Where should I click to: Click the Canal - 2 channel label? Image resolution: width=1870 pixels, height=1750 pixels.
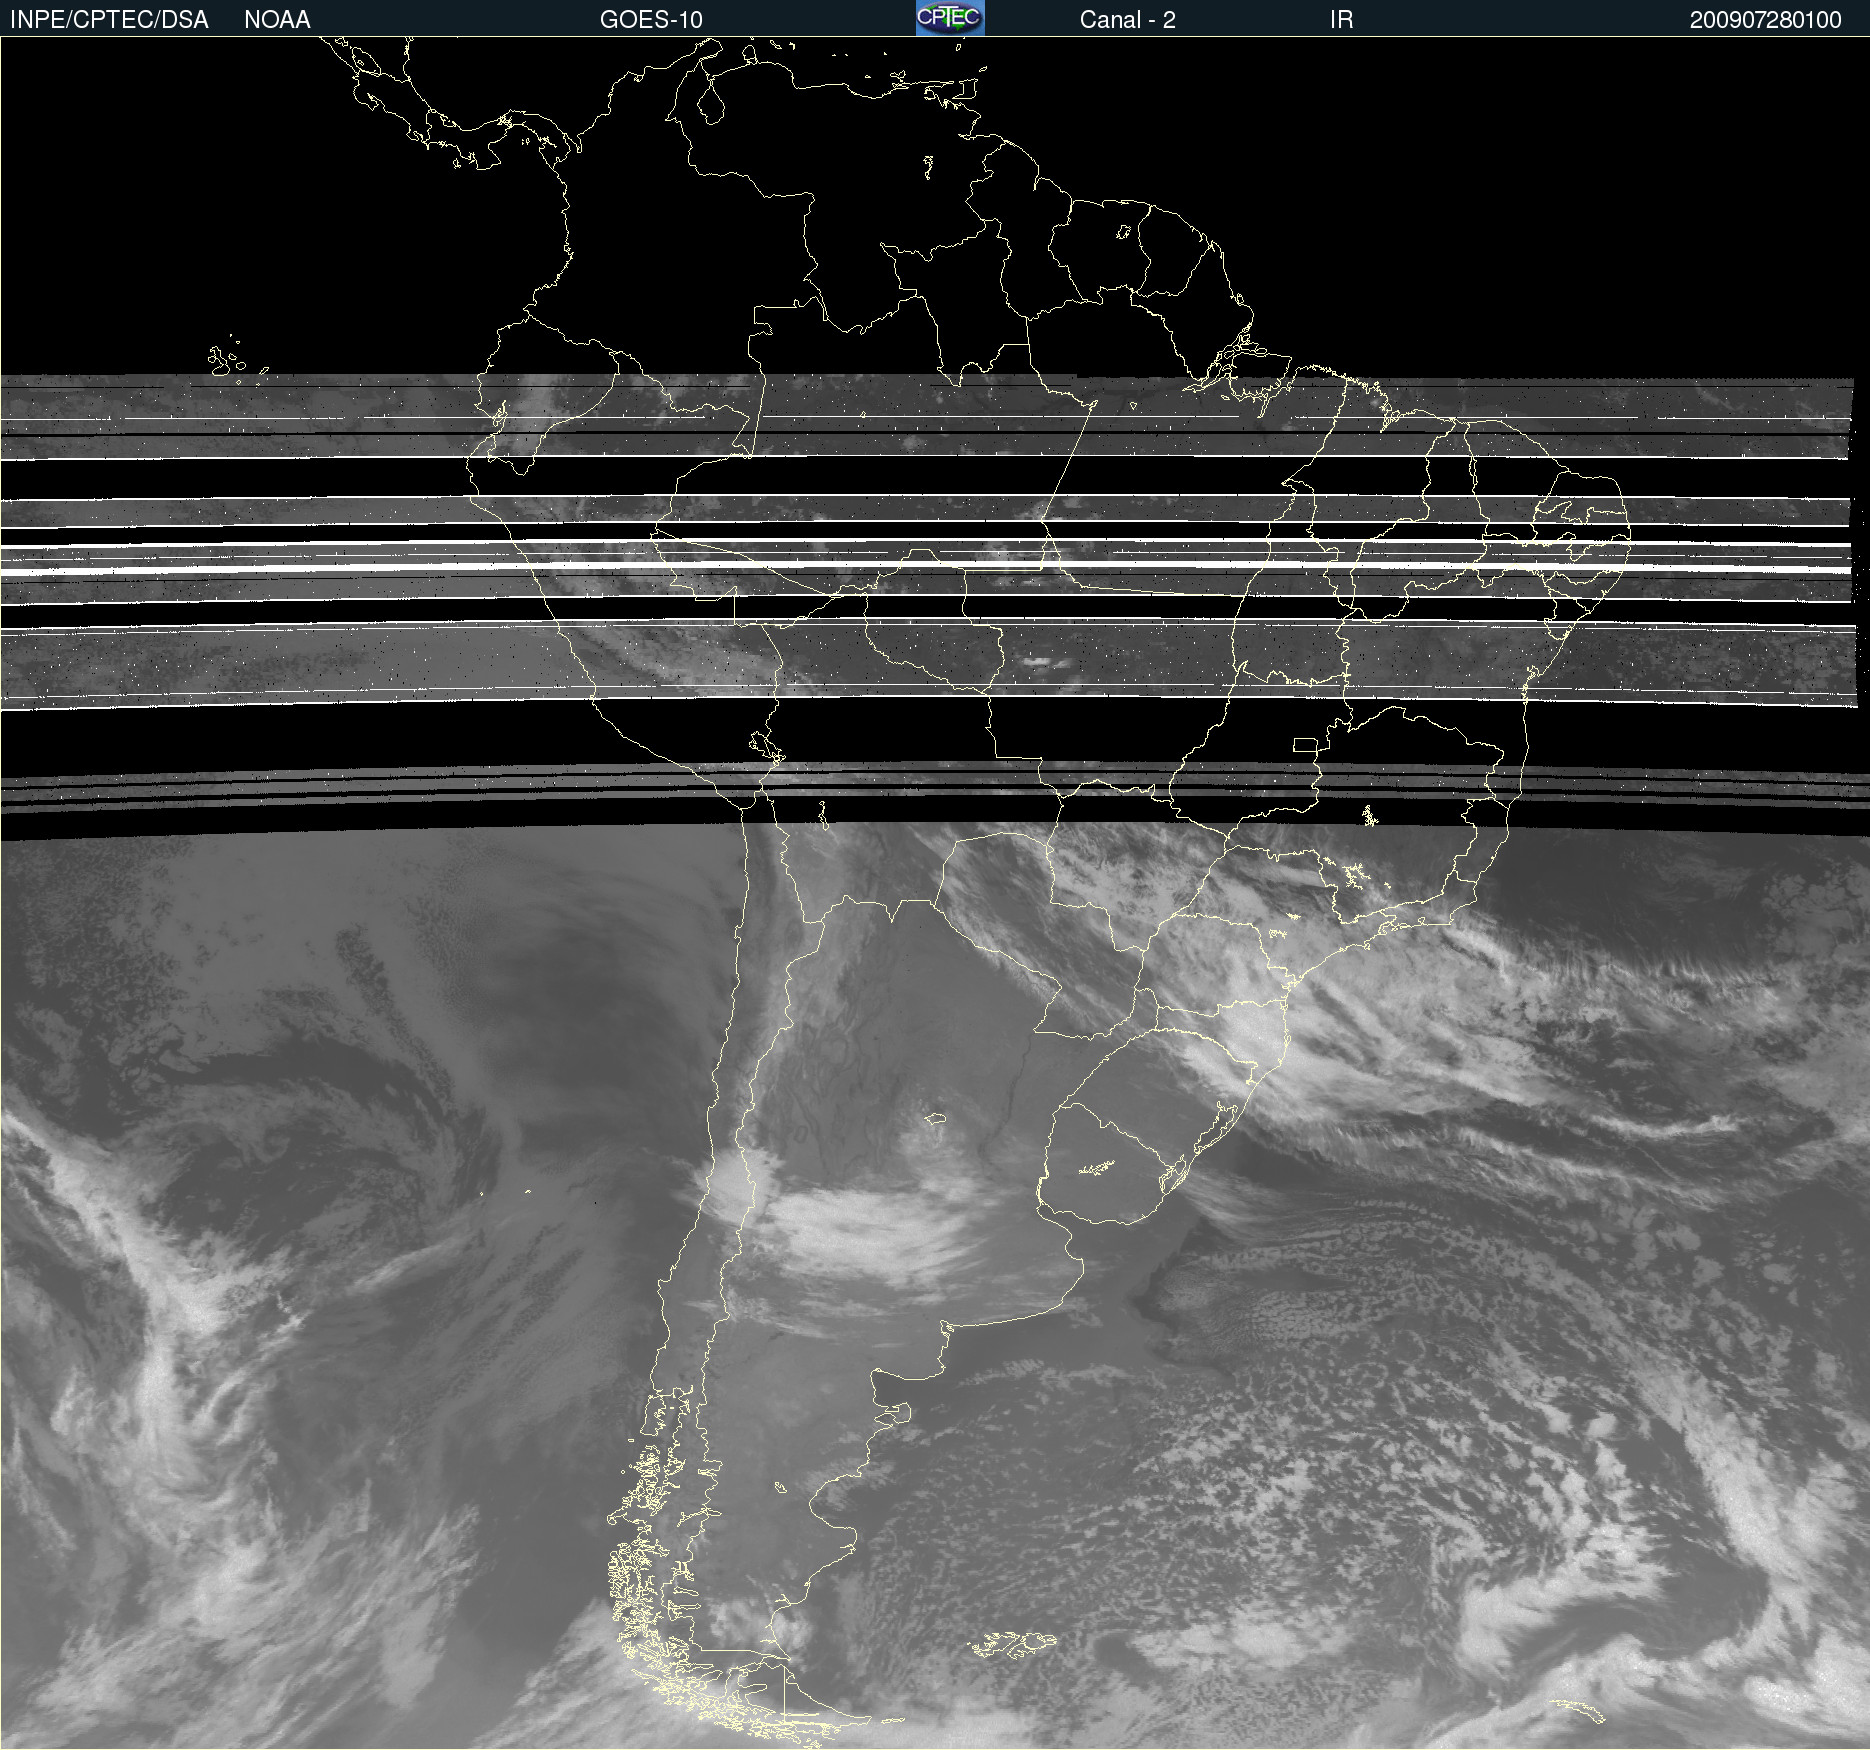click(1127, 20)
